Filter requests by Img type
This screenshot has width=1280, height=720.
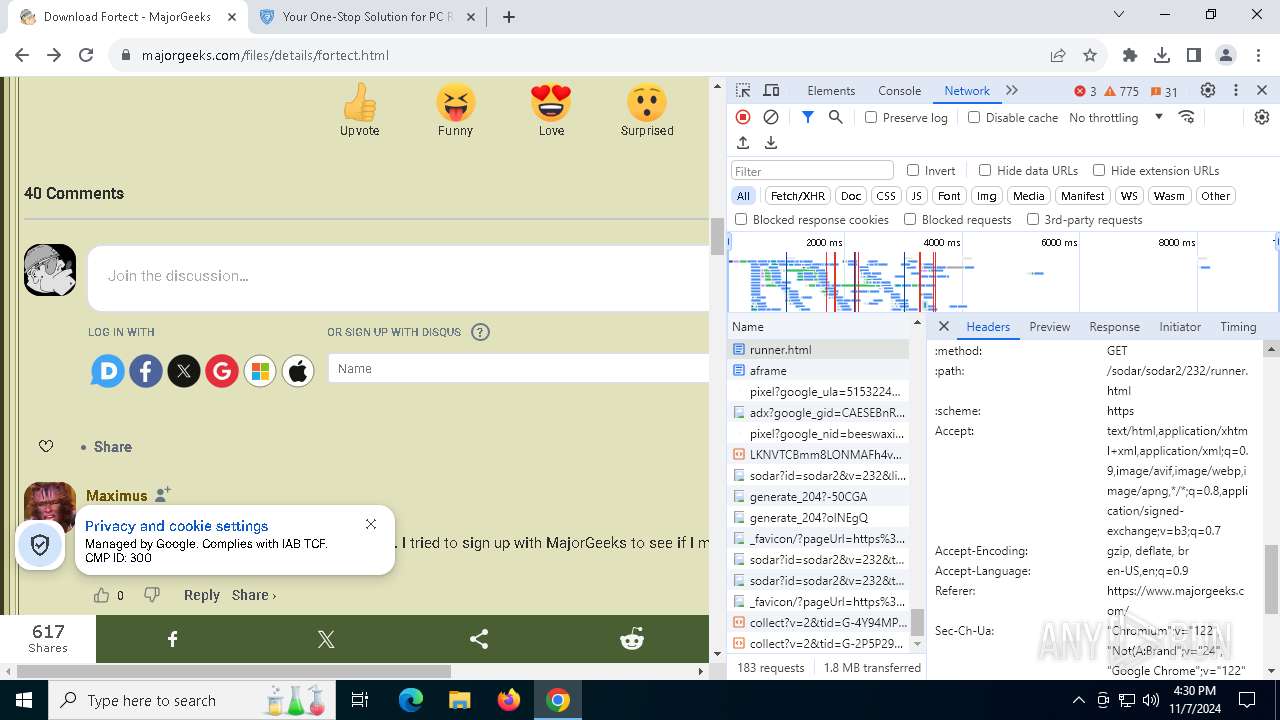coord(986,196)
